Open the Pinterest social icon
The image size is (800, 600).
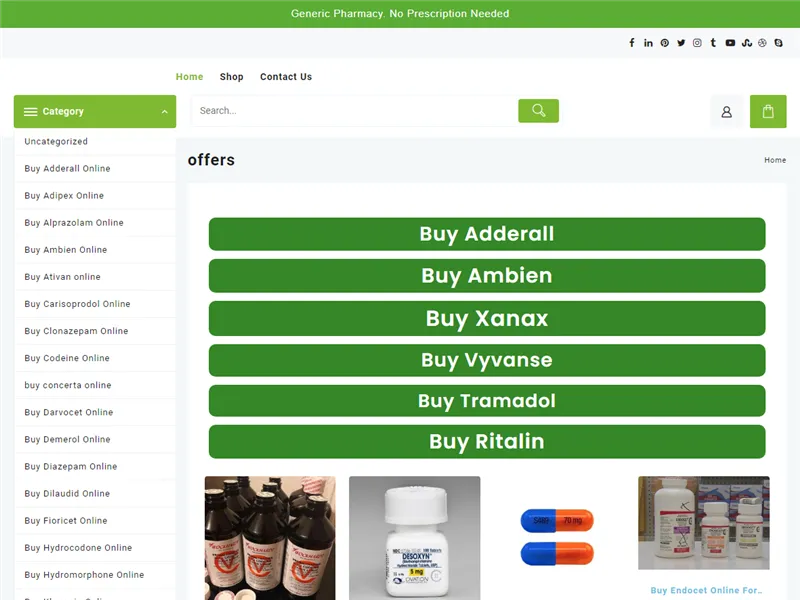[664, 42]
